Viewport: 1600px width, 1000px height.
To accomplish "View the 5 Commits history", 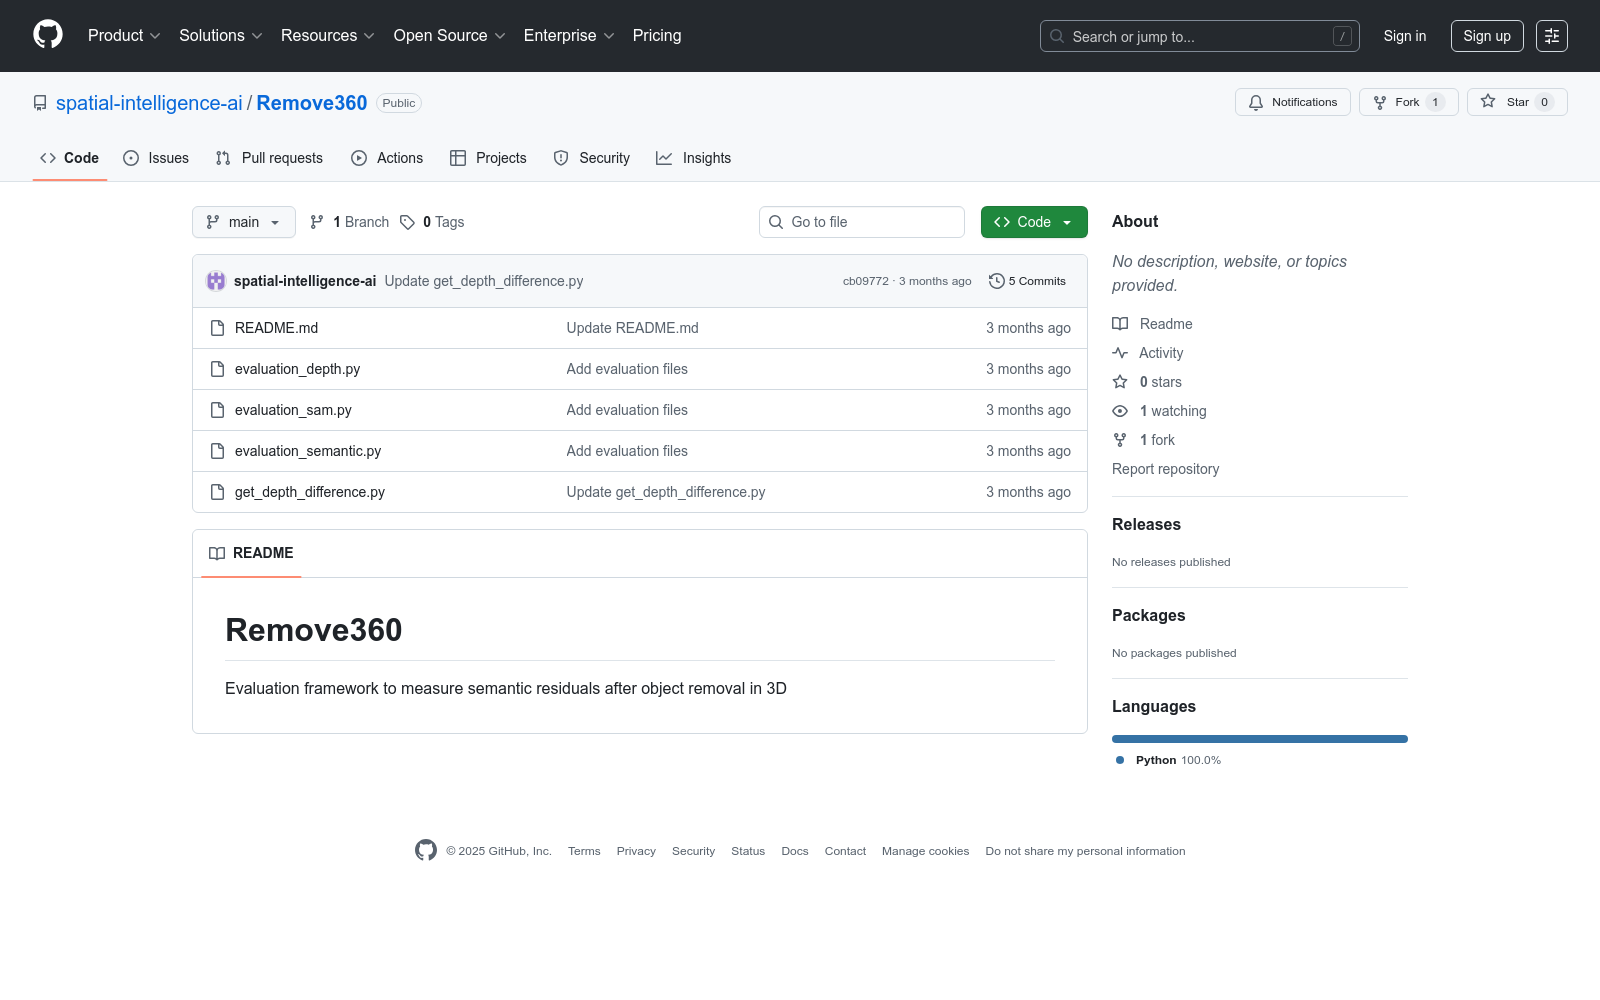I will (x=1027, y=281).
